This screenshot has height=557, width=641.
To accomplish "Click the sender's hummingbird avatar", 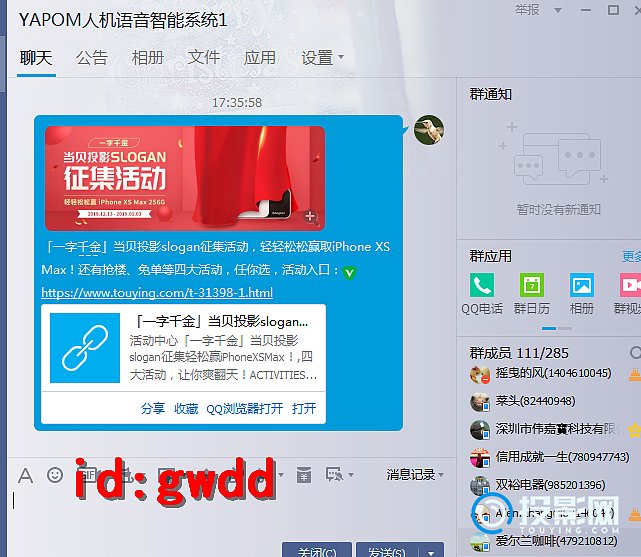I will [429, 130].
